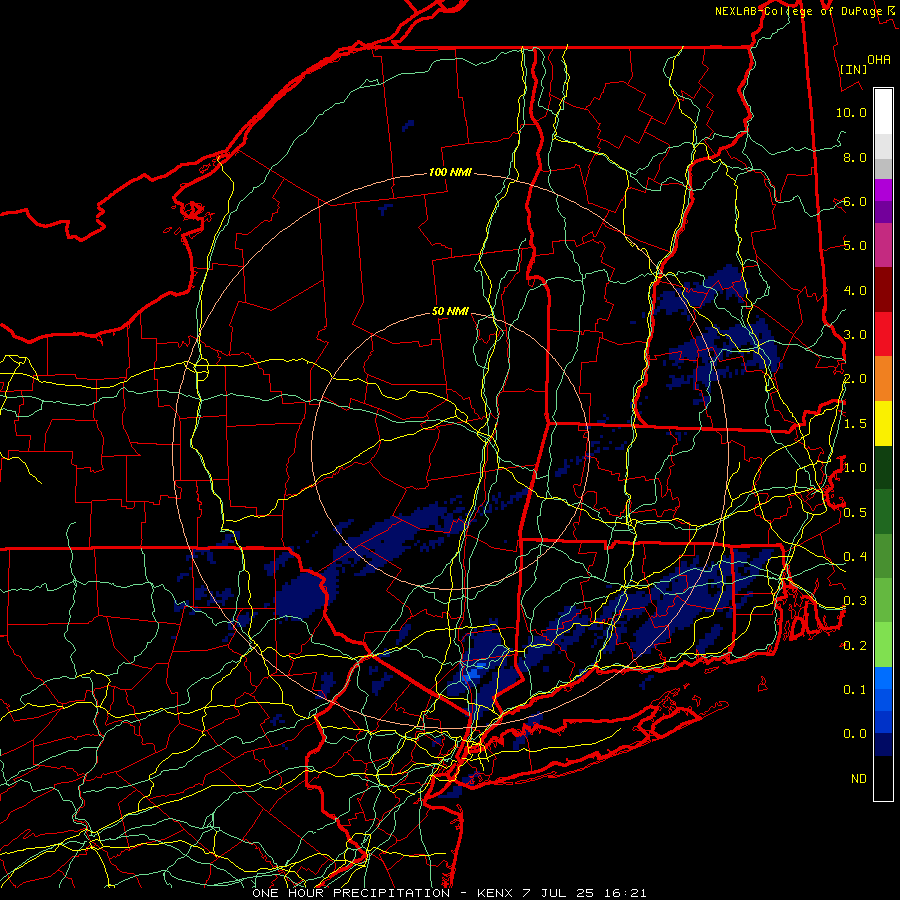The height and width of the screenshot is (900, 900).
Task: Click the "8.0" scale label
Action: pyautogui.click(x=855, y=157)
